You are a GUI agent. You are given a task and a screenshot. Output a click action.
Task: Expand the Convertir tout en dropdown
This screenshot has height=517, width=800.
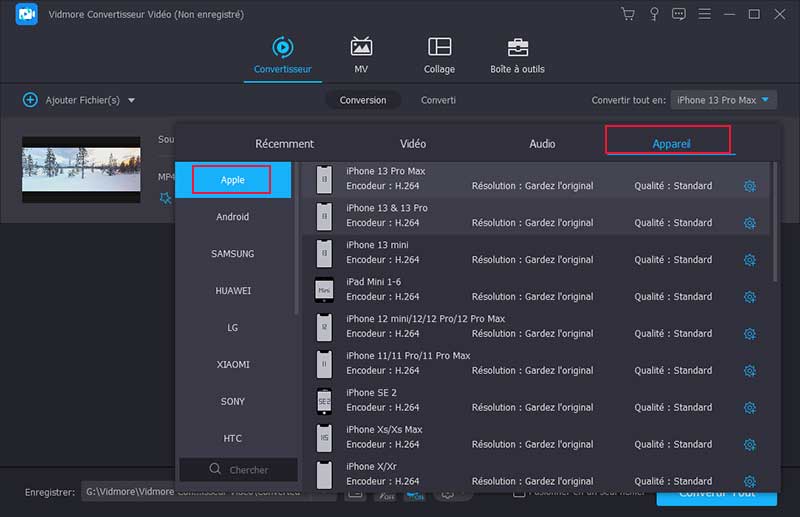(724, 100)
